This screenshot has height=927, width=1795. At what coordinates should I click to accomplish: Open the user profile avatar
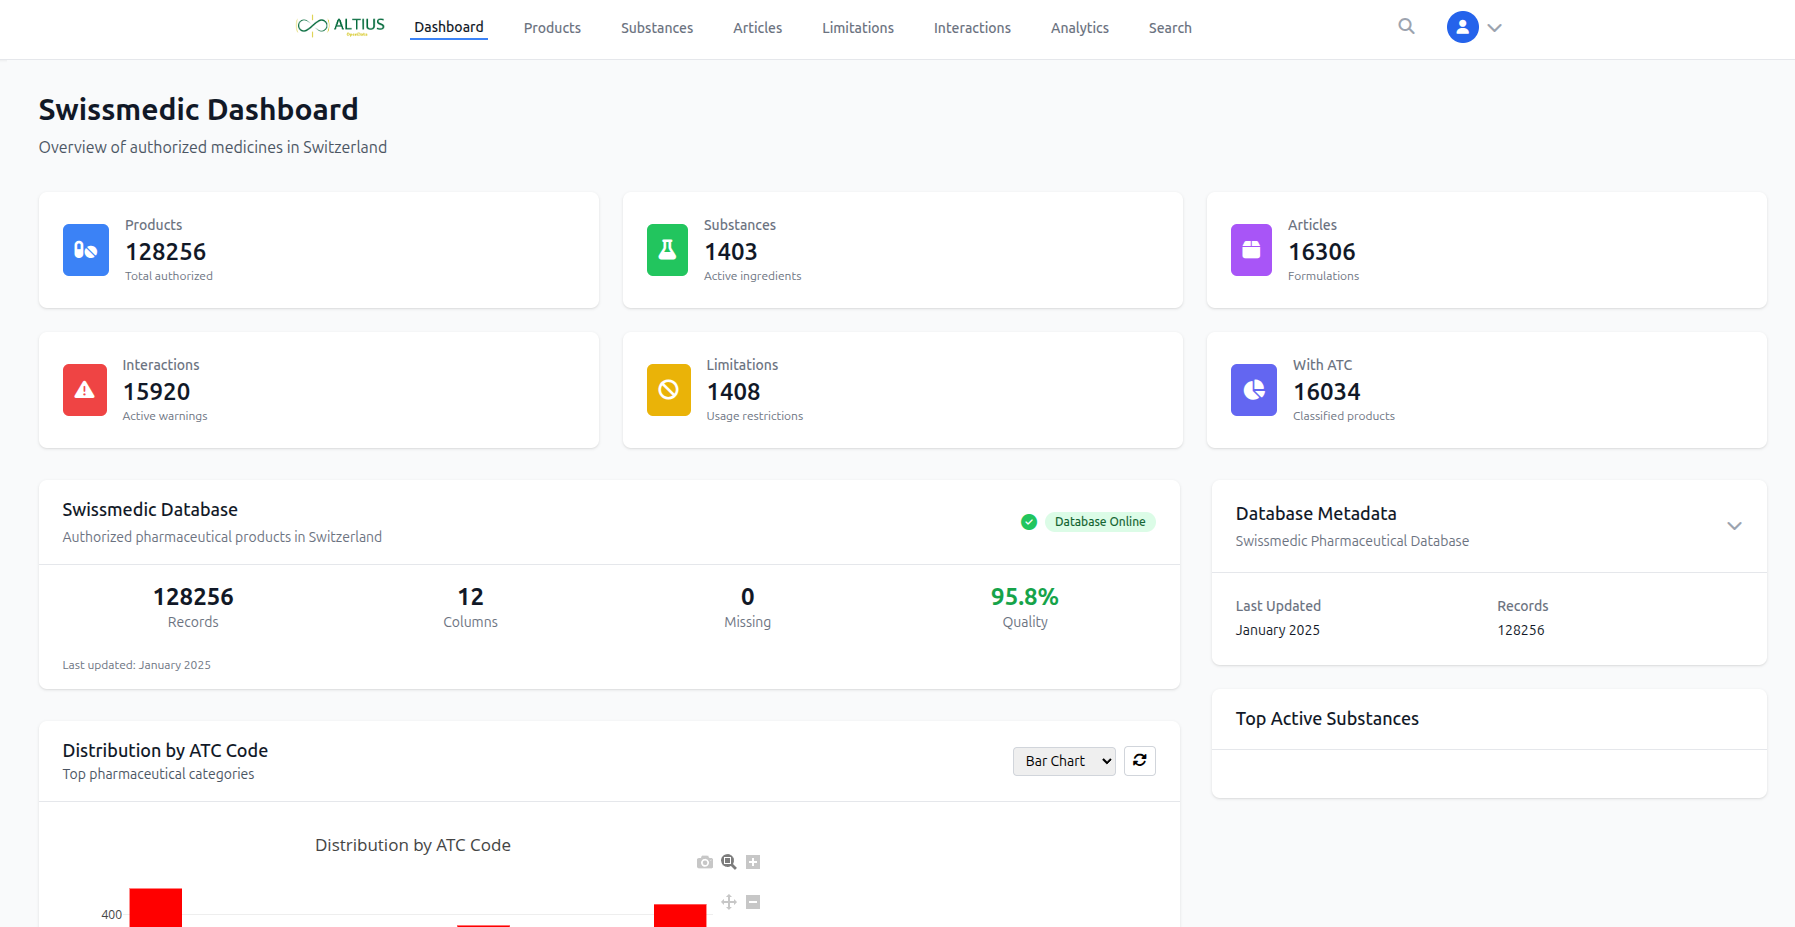coord(1462,27)
